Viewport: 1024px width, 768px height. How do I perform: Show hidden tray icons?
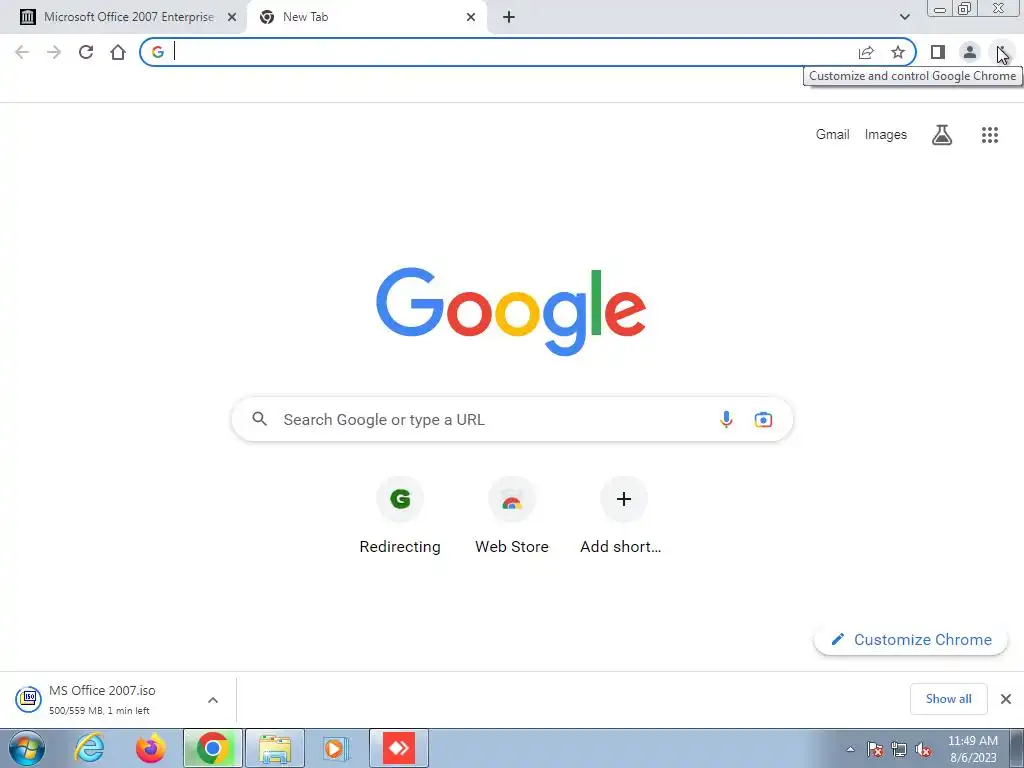(850, 750)
